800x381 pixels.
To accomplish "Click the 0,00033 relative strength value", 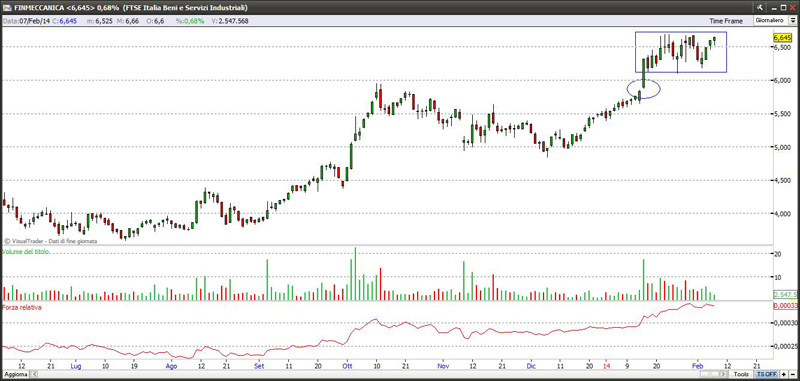I will point(785,305).
